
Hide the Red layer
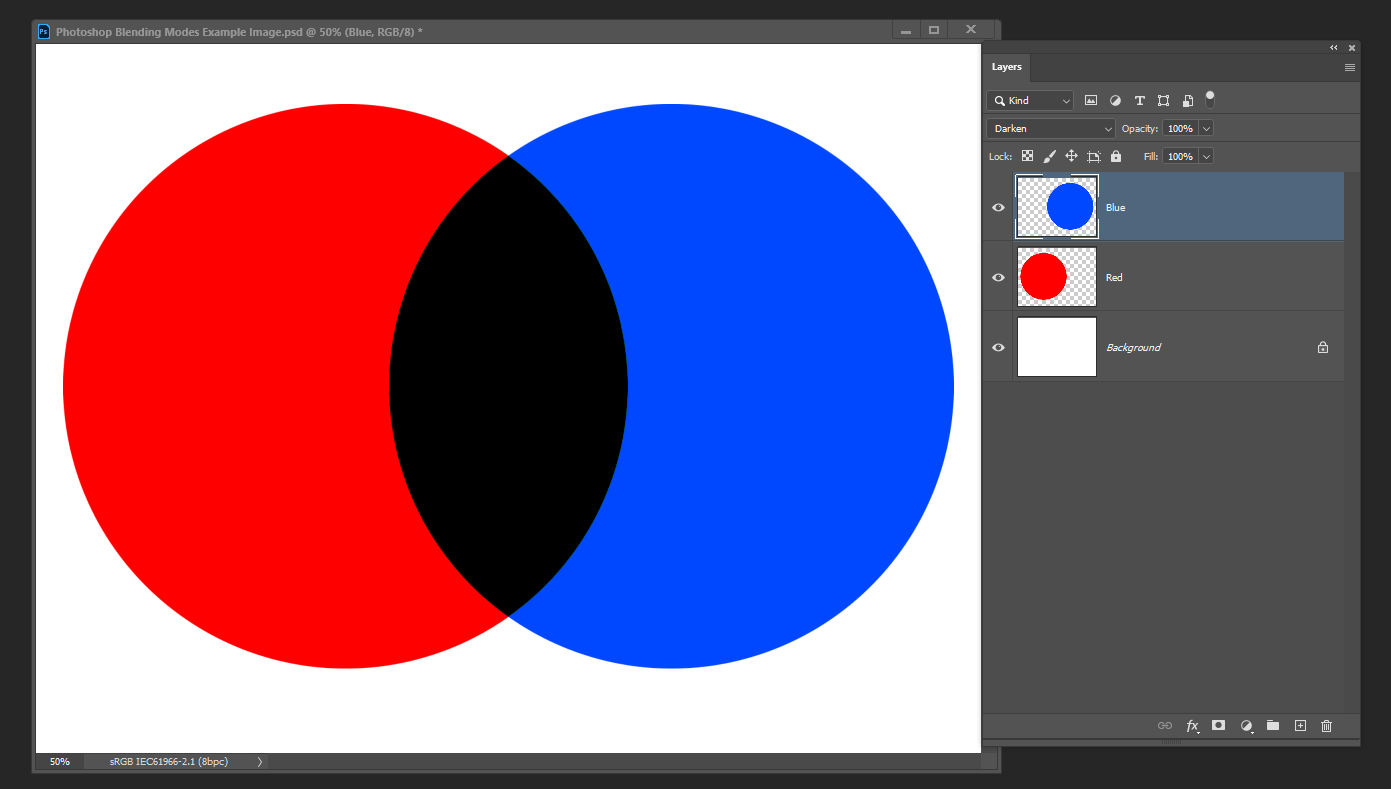click(x=997, y=277)
